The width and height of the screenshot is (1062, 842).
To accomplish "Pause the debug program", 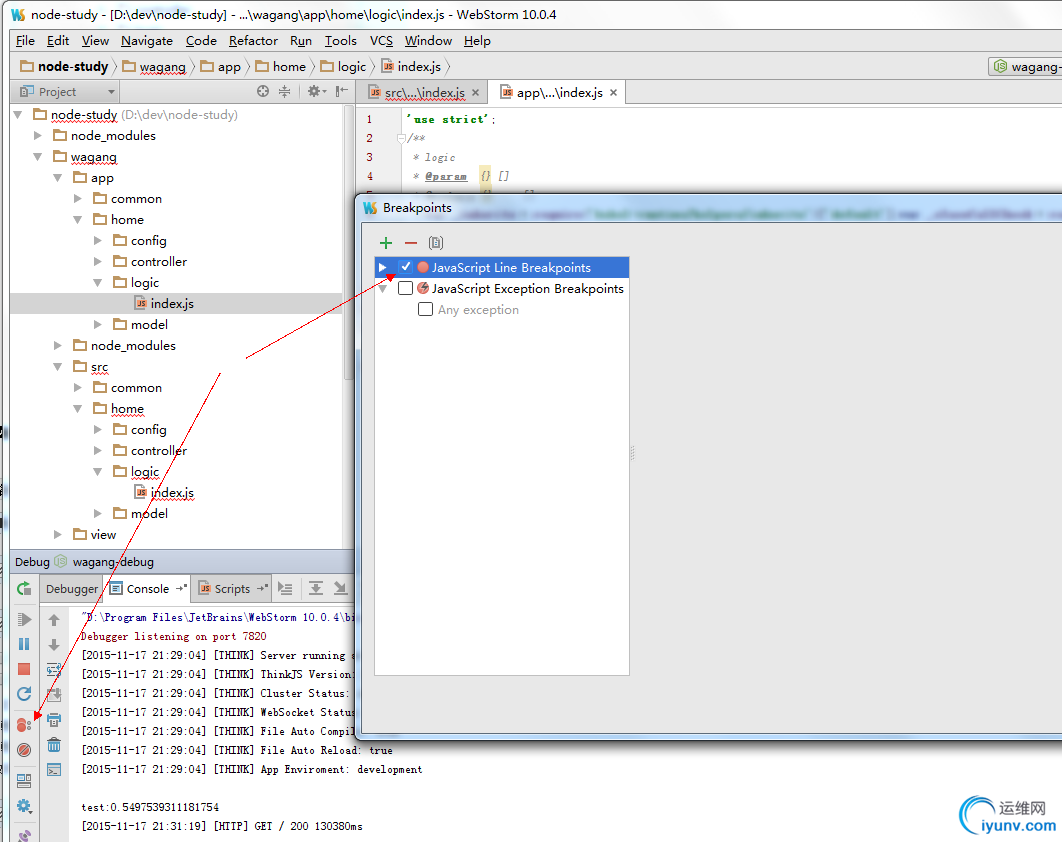I will [x=24, y=644].
